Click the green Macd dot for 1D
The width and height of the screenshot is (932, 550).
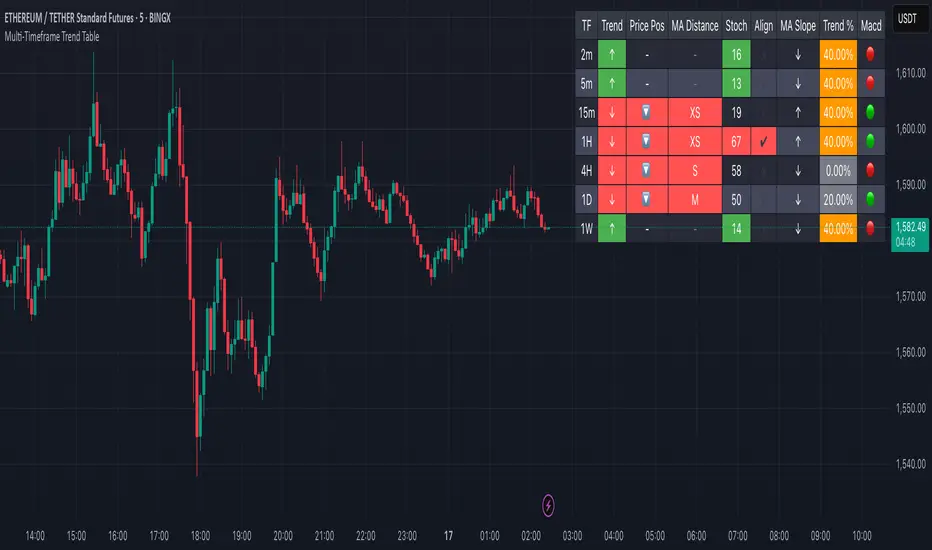point(871,199)
